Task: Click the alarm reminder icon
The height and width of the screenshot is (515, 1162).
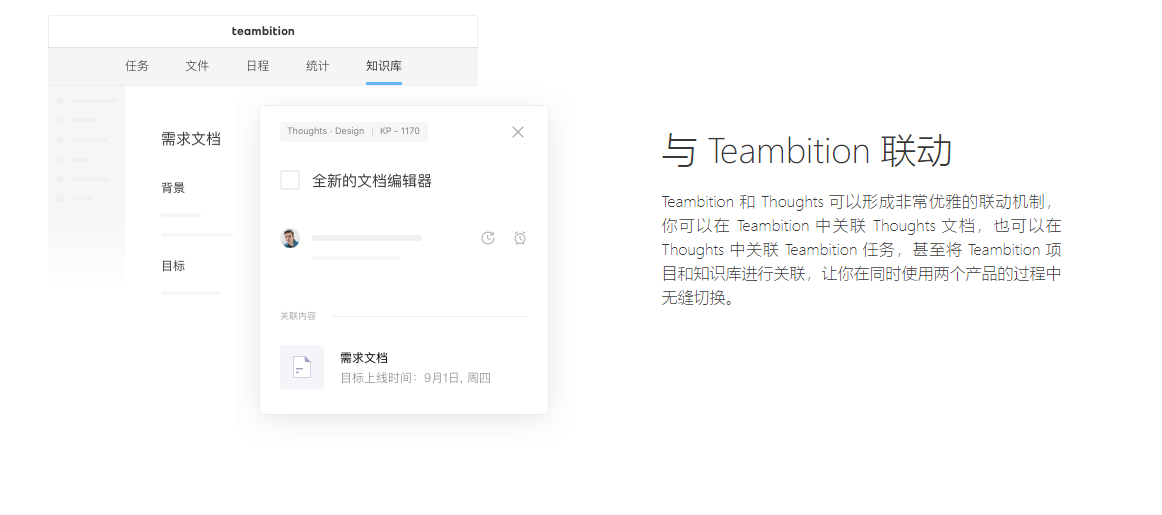Action: [520, 238]
